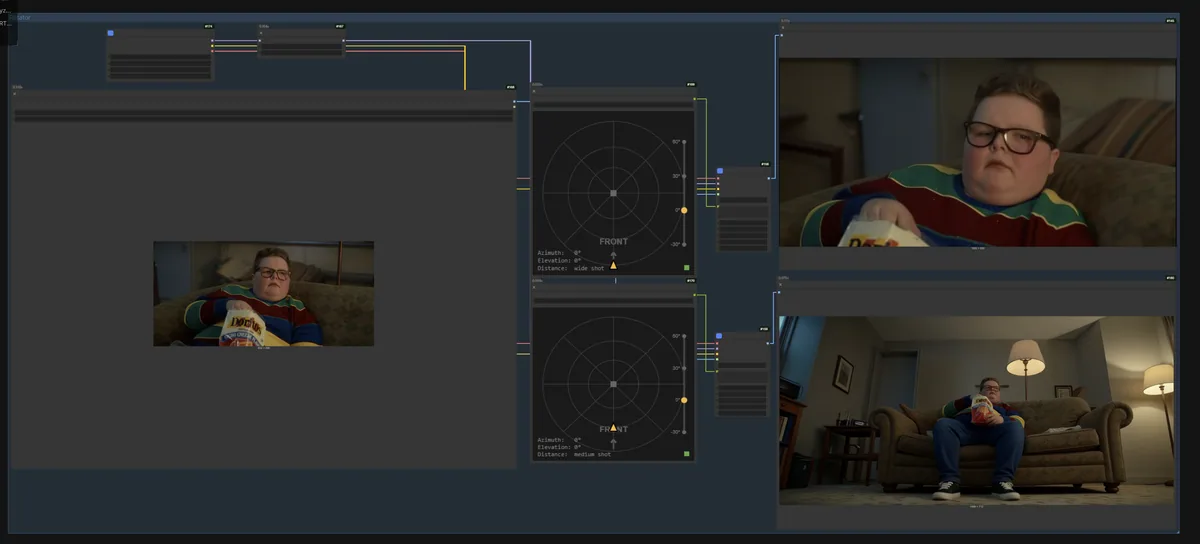Image resolution: width=1200 pixels, height=544 pixels.
Task: Click the blue square icon on the node beside the medium shot widget
Action: pos(718,336)
